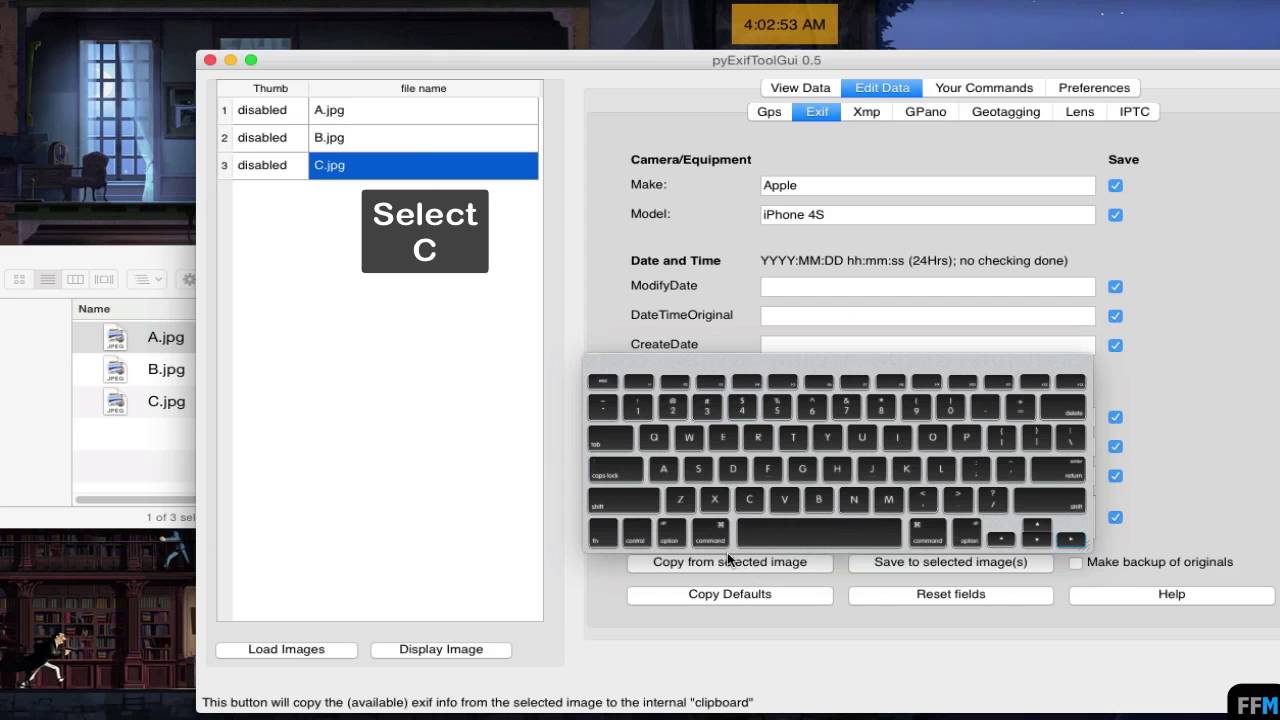Click the Copy Defaults button
Image resolution: width=1280 pixels, height=720 pixels.
[730, 594]
